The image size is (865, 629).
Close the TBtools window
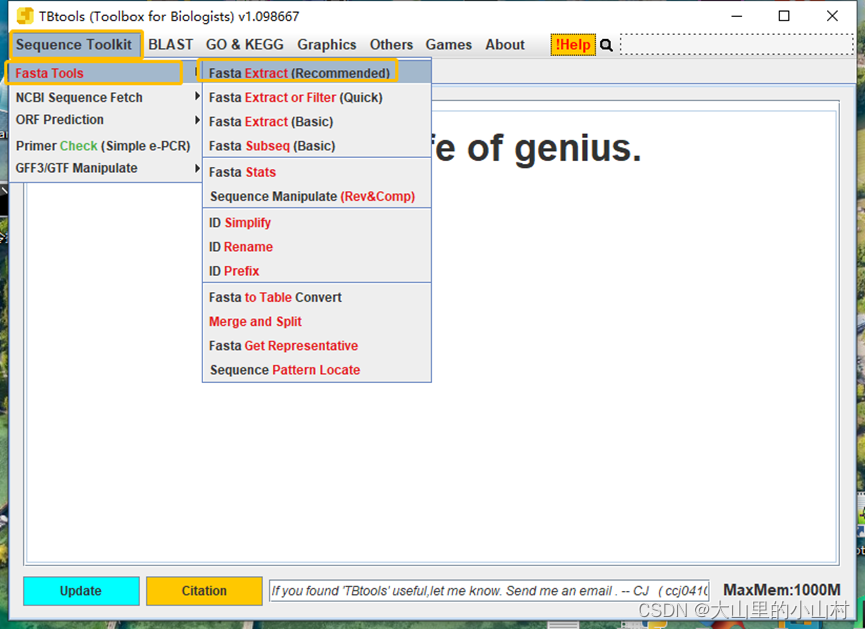(832, 16)
